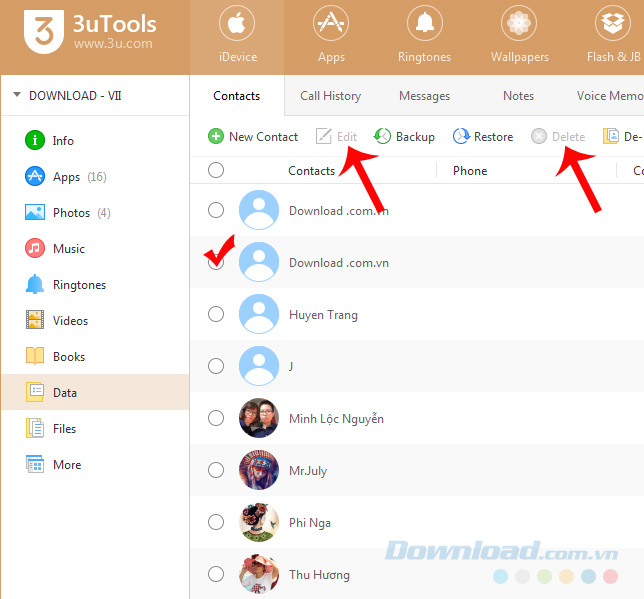Screen dimensions: 644x599
Task: Click the grey Delete X icon
Action: tap(538, 136)
